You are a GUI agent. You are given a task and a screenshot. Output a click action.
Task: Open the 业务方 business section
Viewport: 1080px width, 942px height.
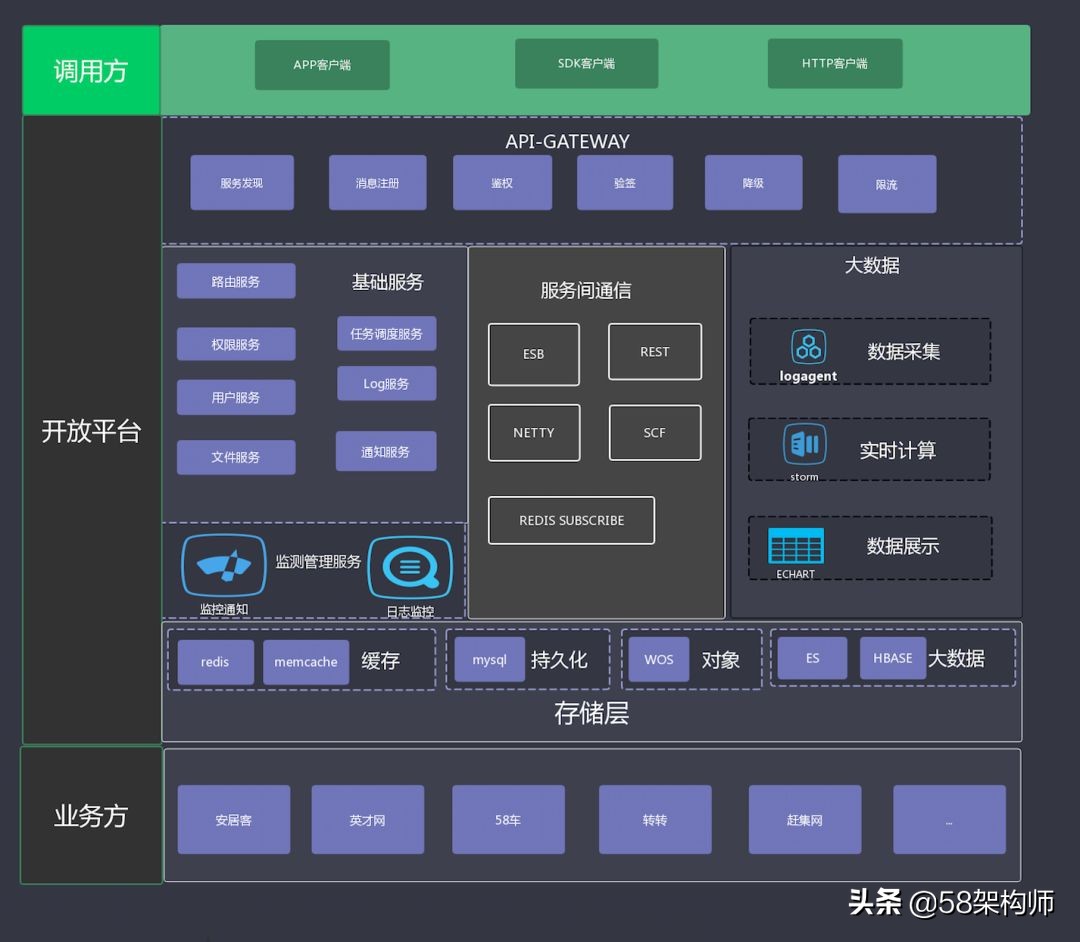(90, 817)
